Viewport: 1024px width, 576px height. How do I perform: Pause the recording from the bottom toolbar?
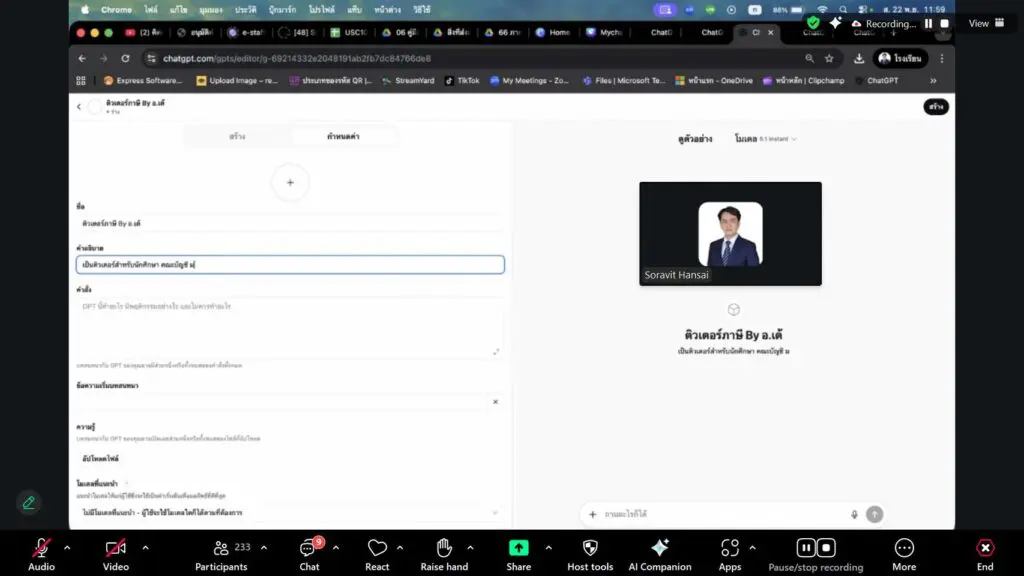pos(805,547)
